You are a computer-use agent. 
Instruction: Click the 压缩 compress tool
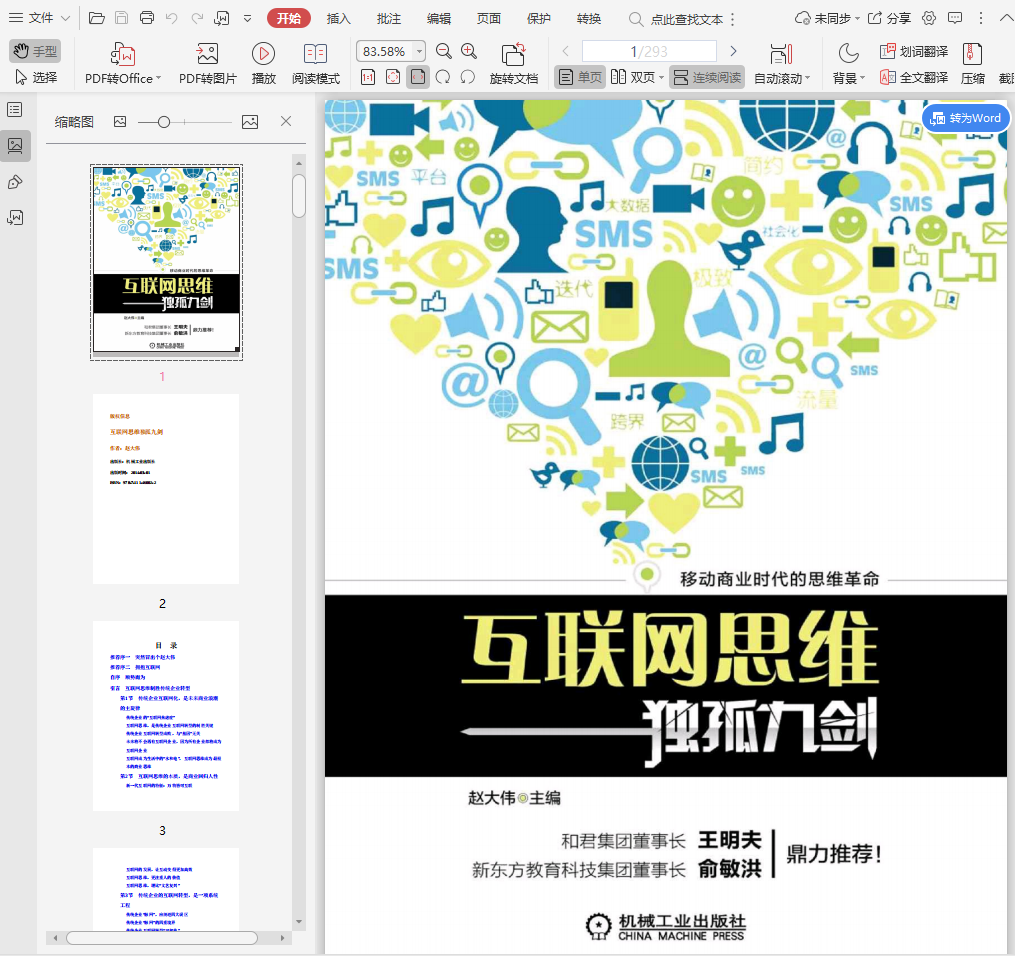(x=972, y=63)
